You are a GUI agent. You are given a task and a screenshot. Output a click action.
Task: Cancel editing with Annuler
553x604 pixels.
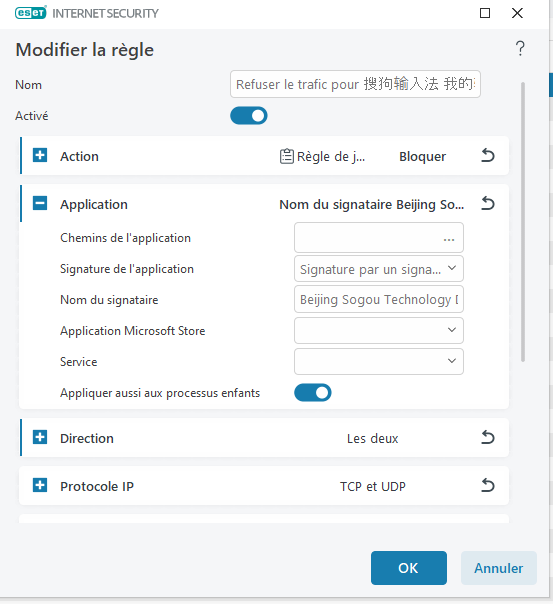pyautogui.click(x=499, y=568)
